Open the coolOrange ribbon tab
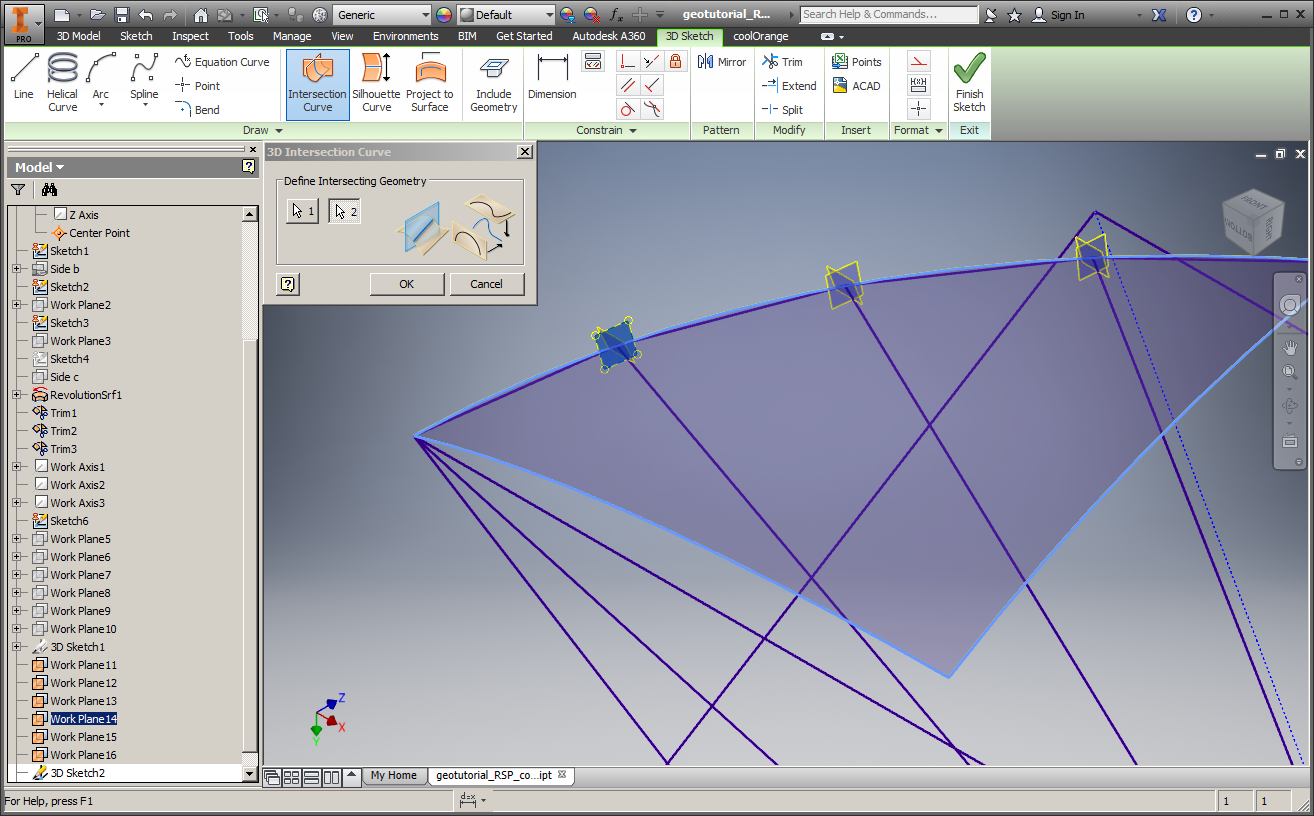The image size is (1314, 816). 760,36
